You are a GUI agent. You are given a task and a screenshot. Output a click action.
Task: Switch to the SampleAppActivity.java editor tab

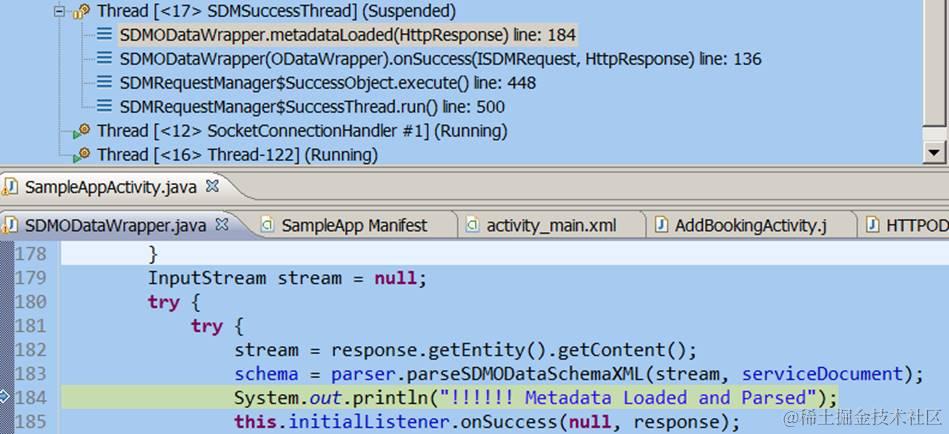point(111,187)
